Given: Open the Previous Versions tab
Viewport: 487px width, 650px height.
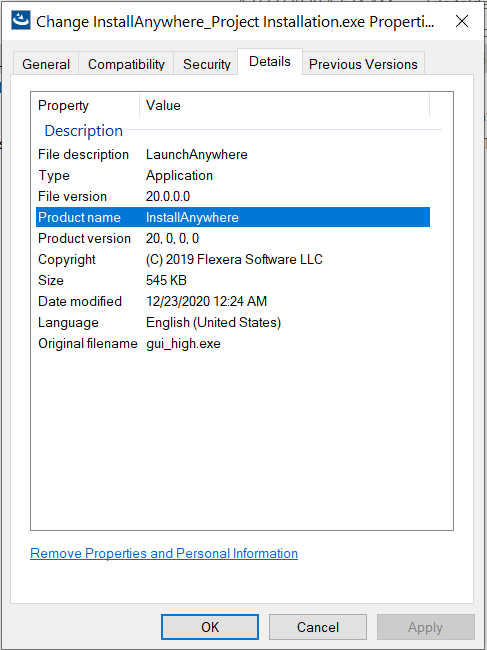Looking at the screenshot, I should tap(363, 64).
